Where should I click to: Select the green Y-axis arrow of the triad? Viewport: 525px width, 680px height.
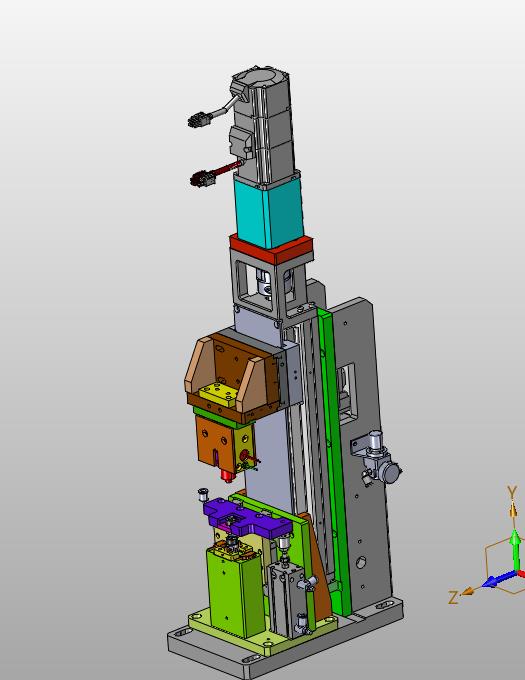coord(515,550)
